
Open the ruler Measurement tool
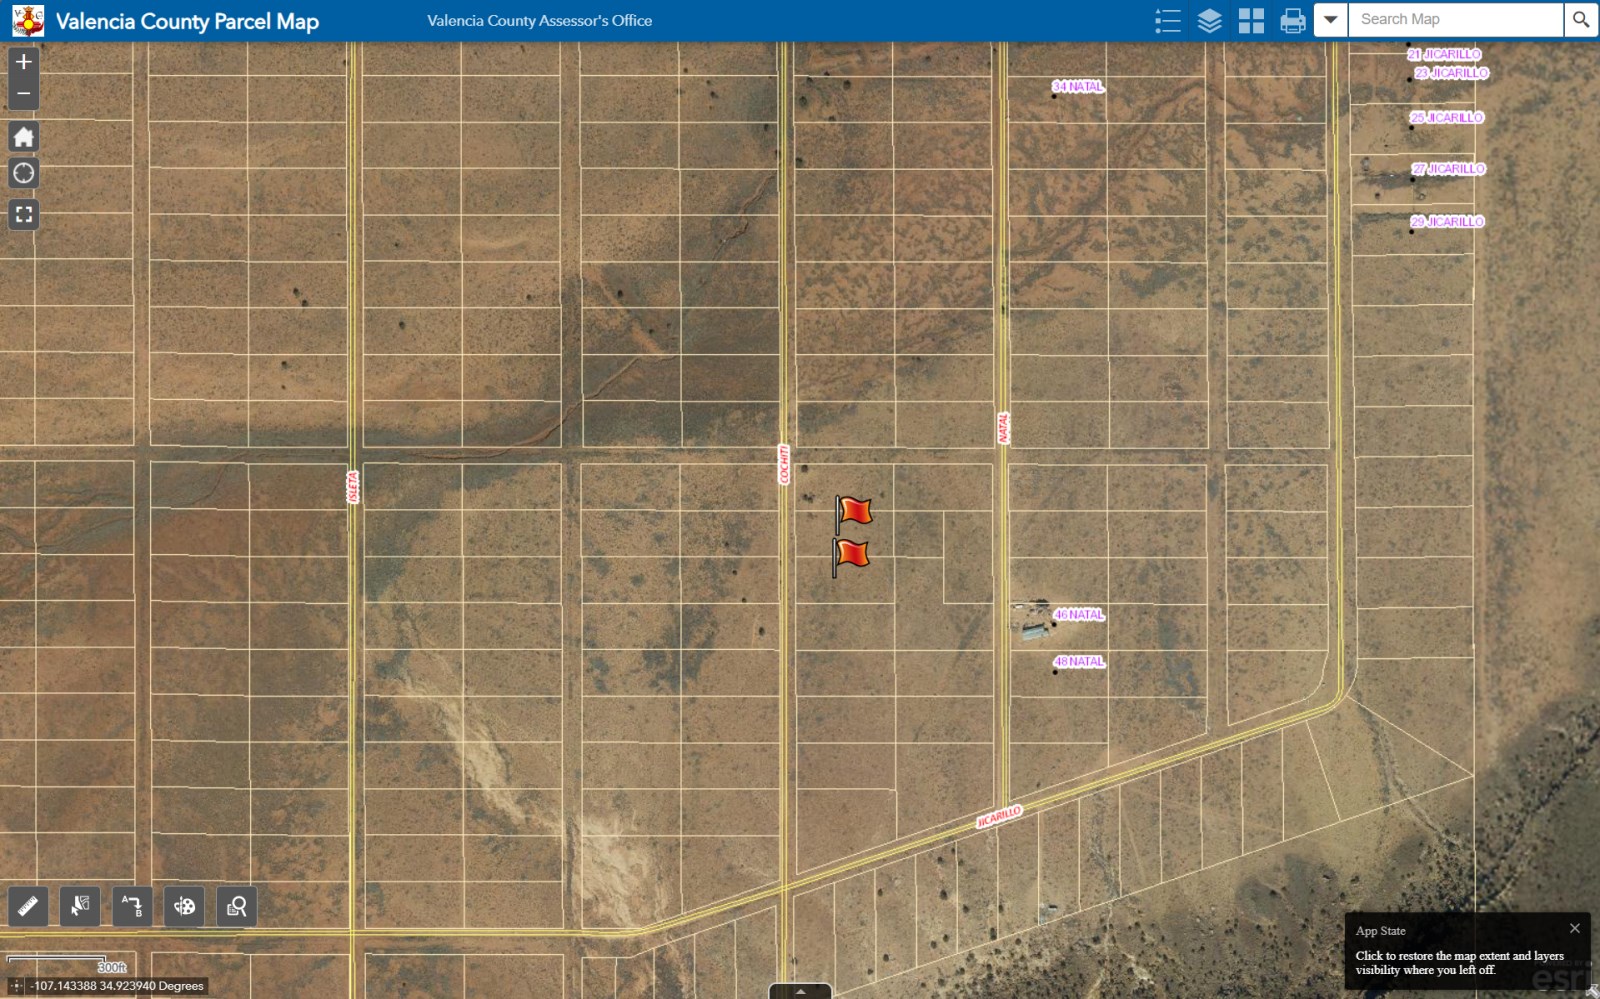point(28,906)
